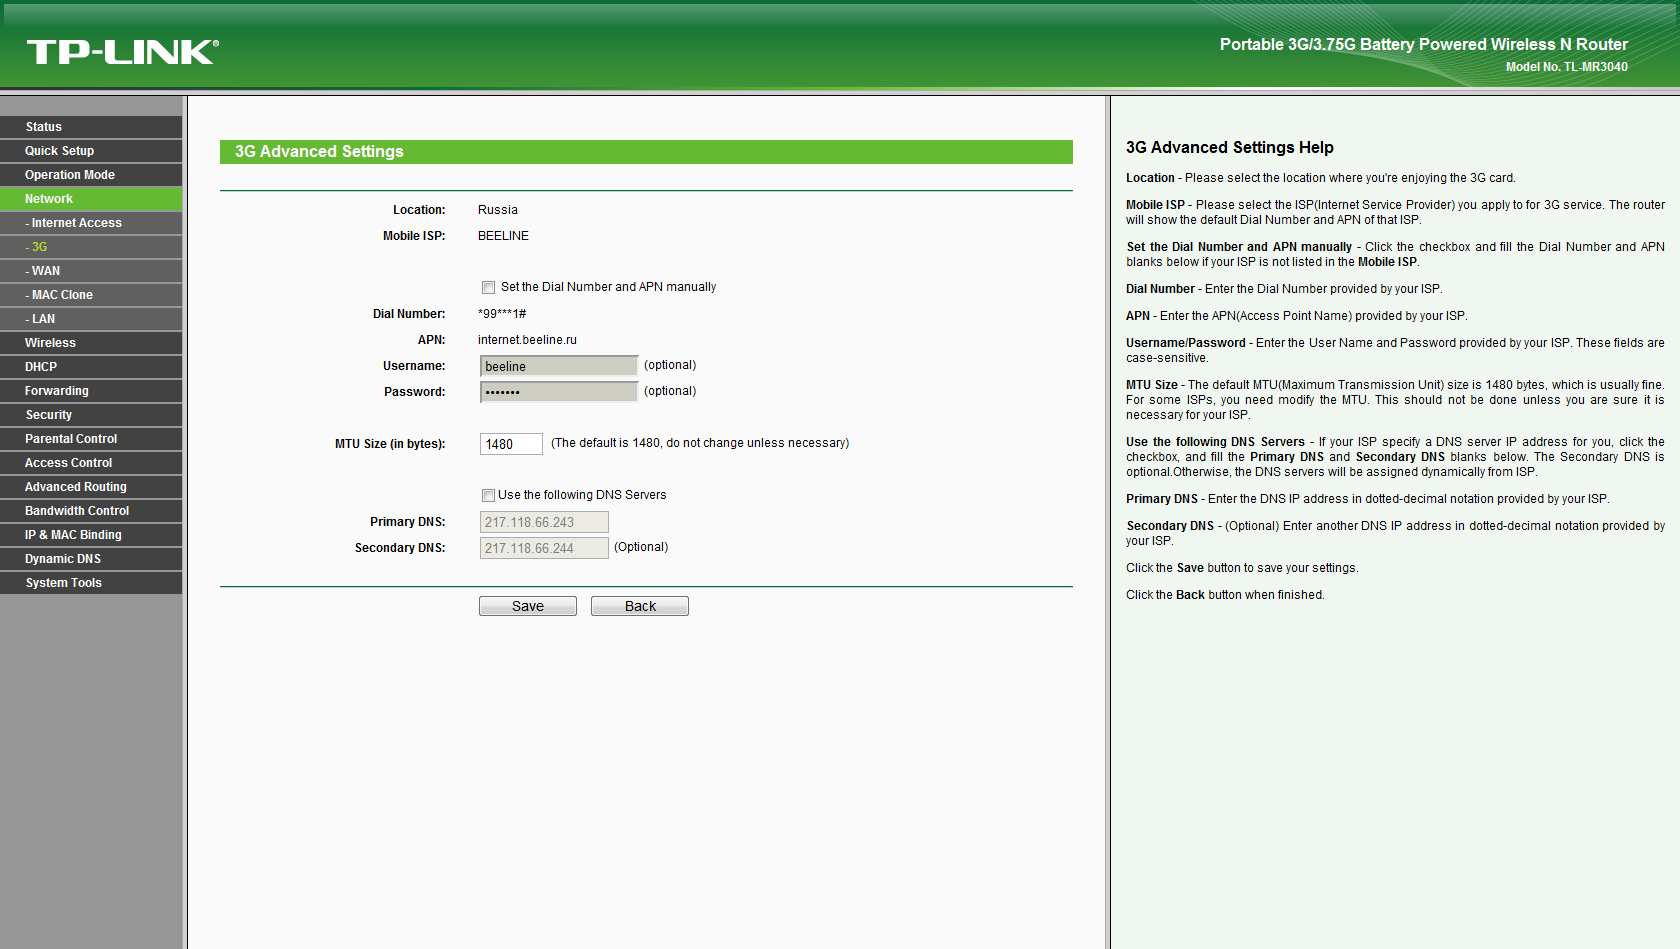Click the 3G Advanced Settings Help title
1680x949 pixels.
(1230, 148)
